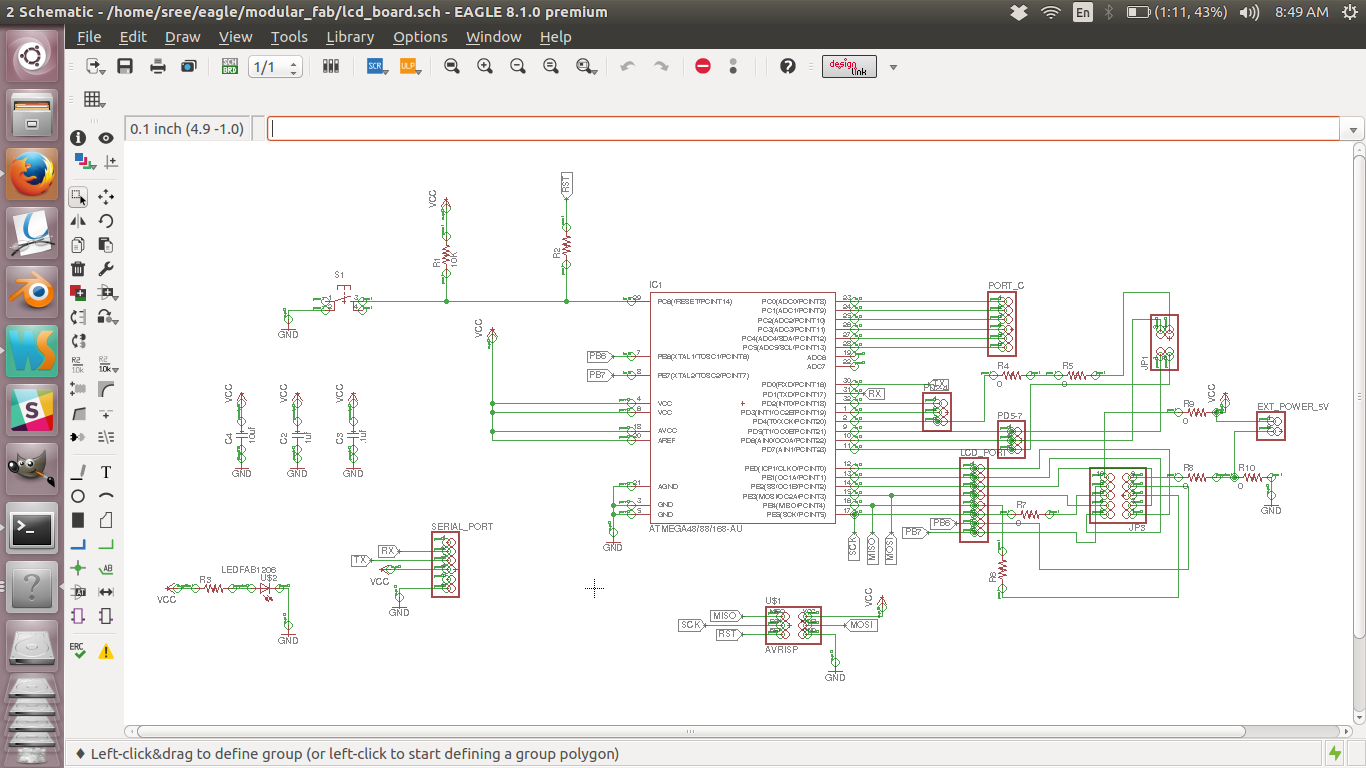The image size is (1366, 768).
Task: Click the Zoom out icon
Action: coord(518,66)
